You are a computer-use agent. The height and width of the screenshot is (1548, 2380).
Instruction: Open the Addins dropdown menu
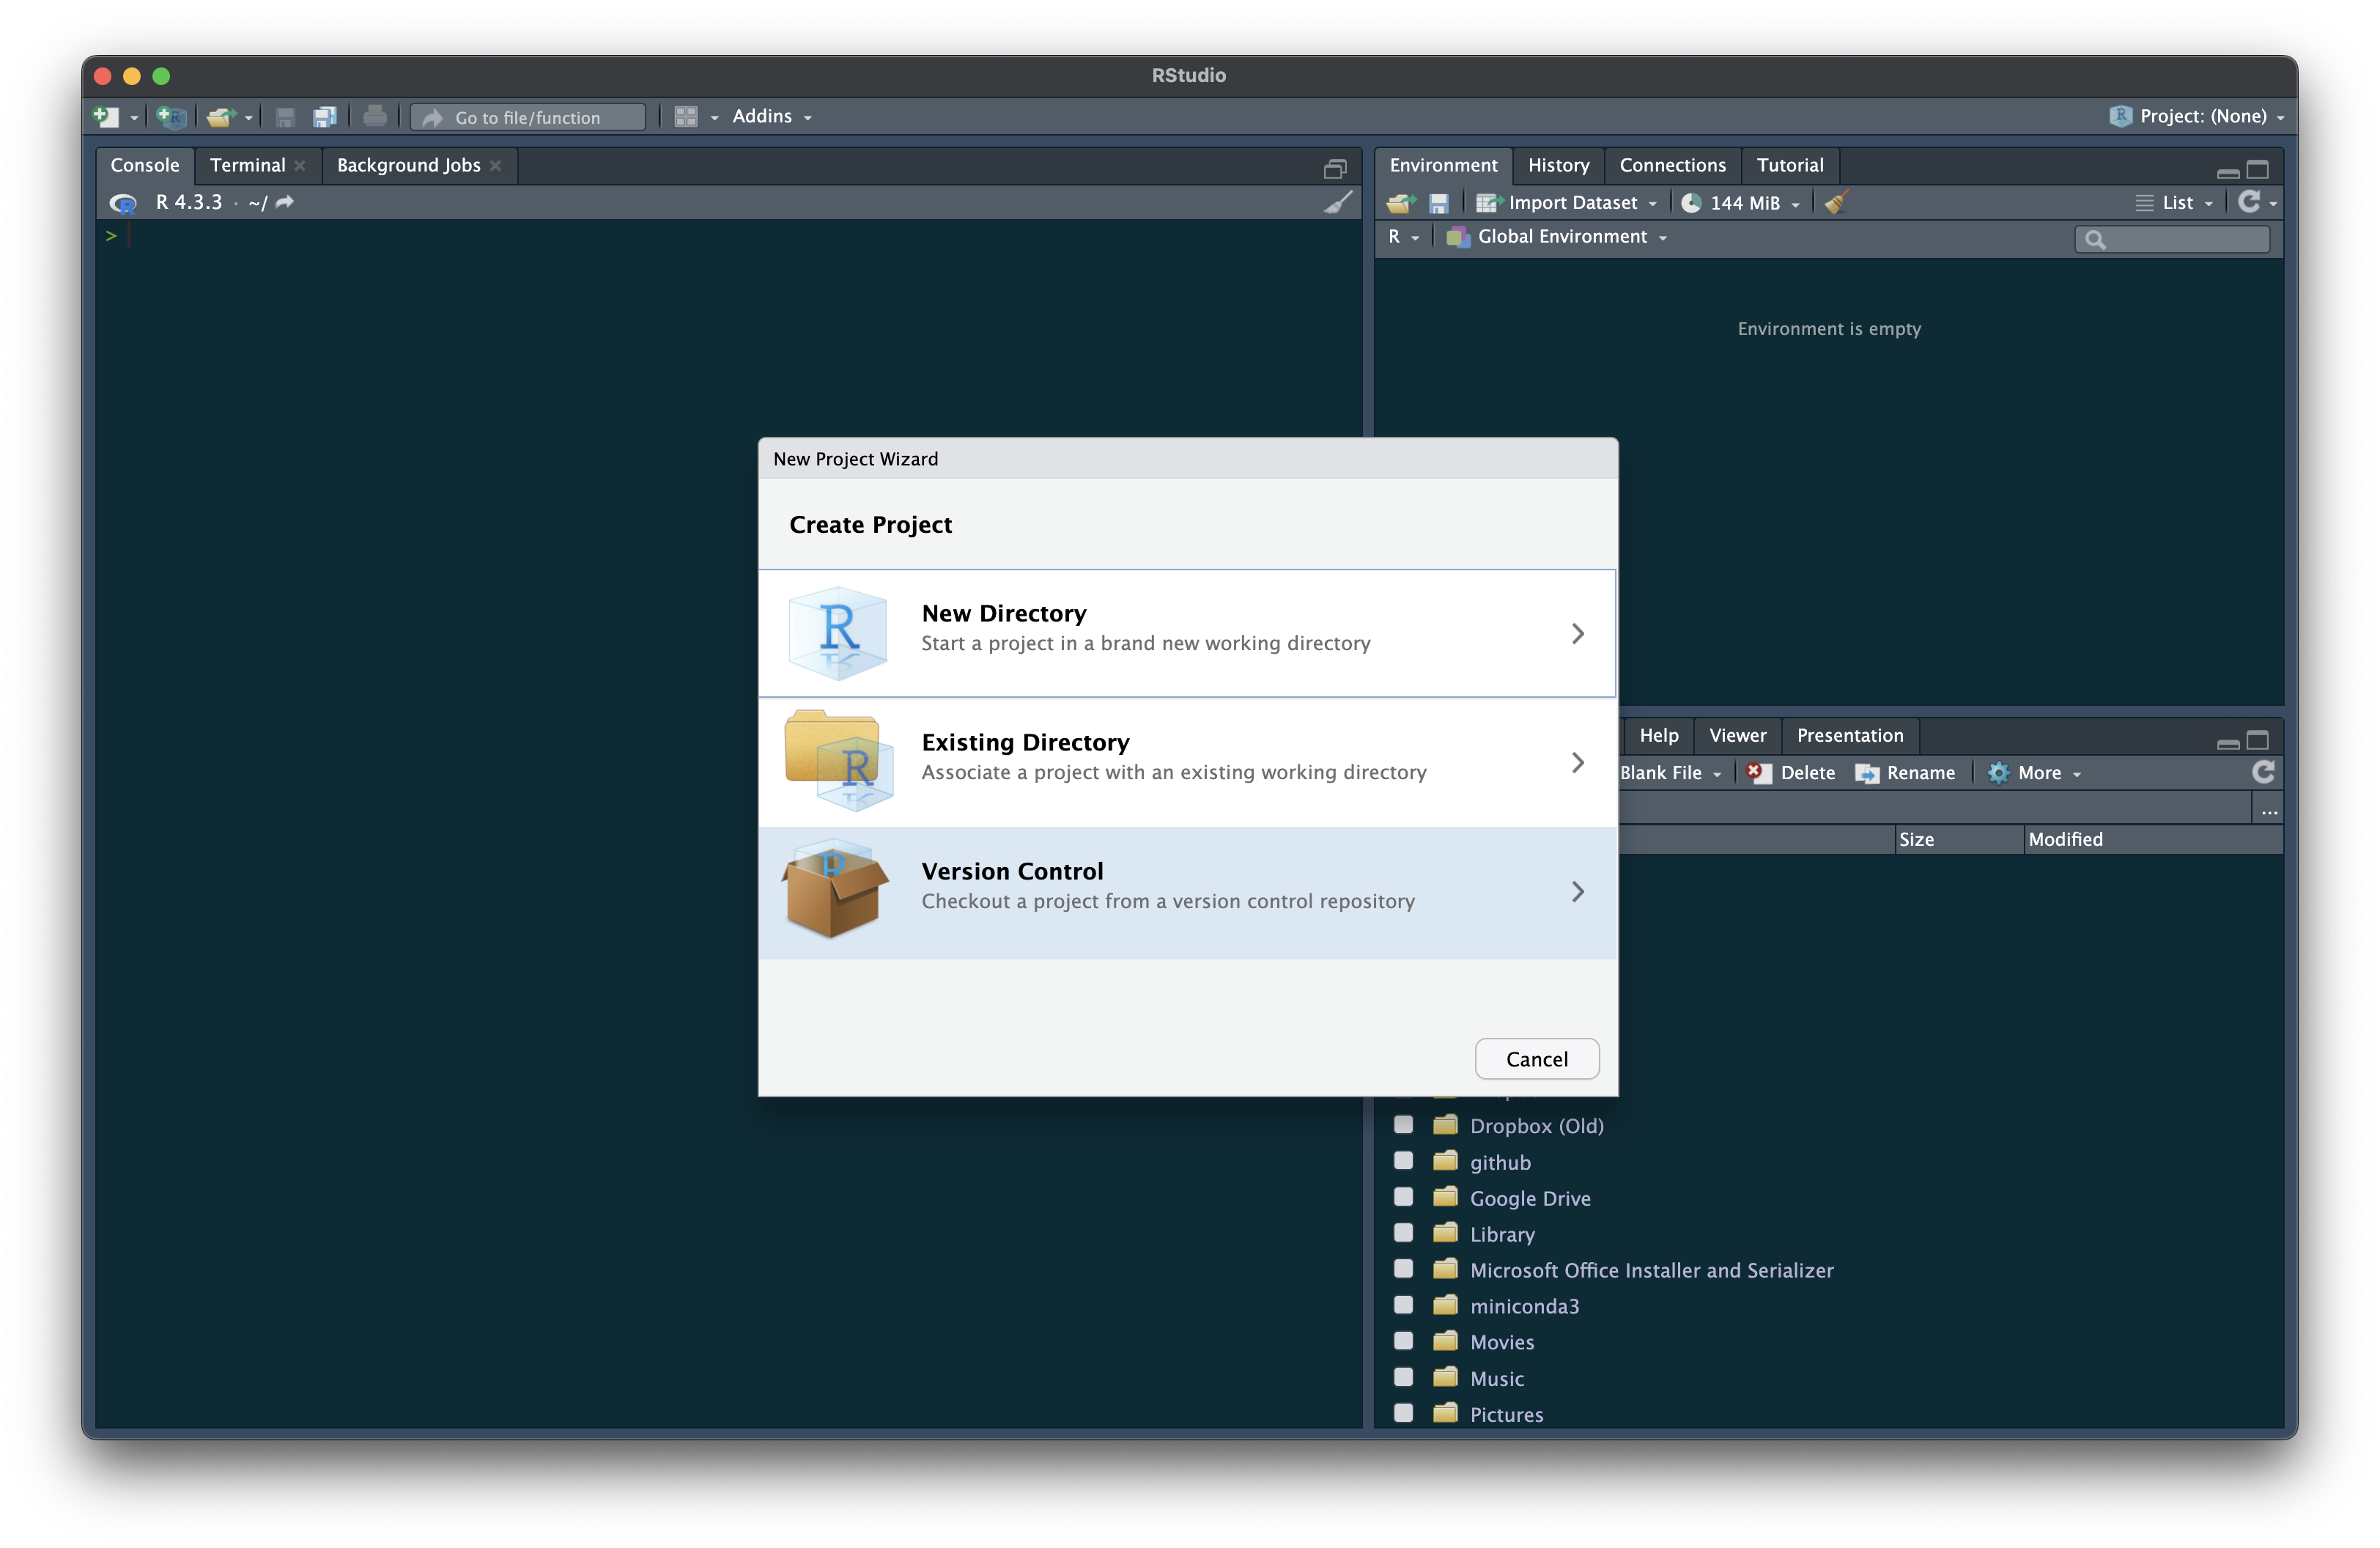pos(771,117)
